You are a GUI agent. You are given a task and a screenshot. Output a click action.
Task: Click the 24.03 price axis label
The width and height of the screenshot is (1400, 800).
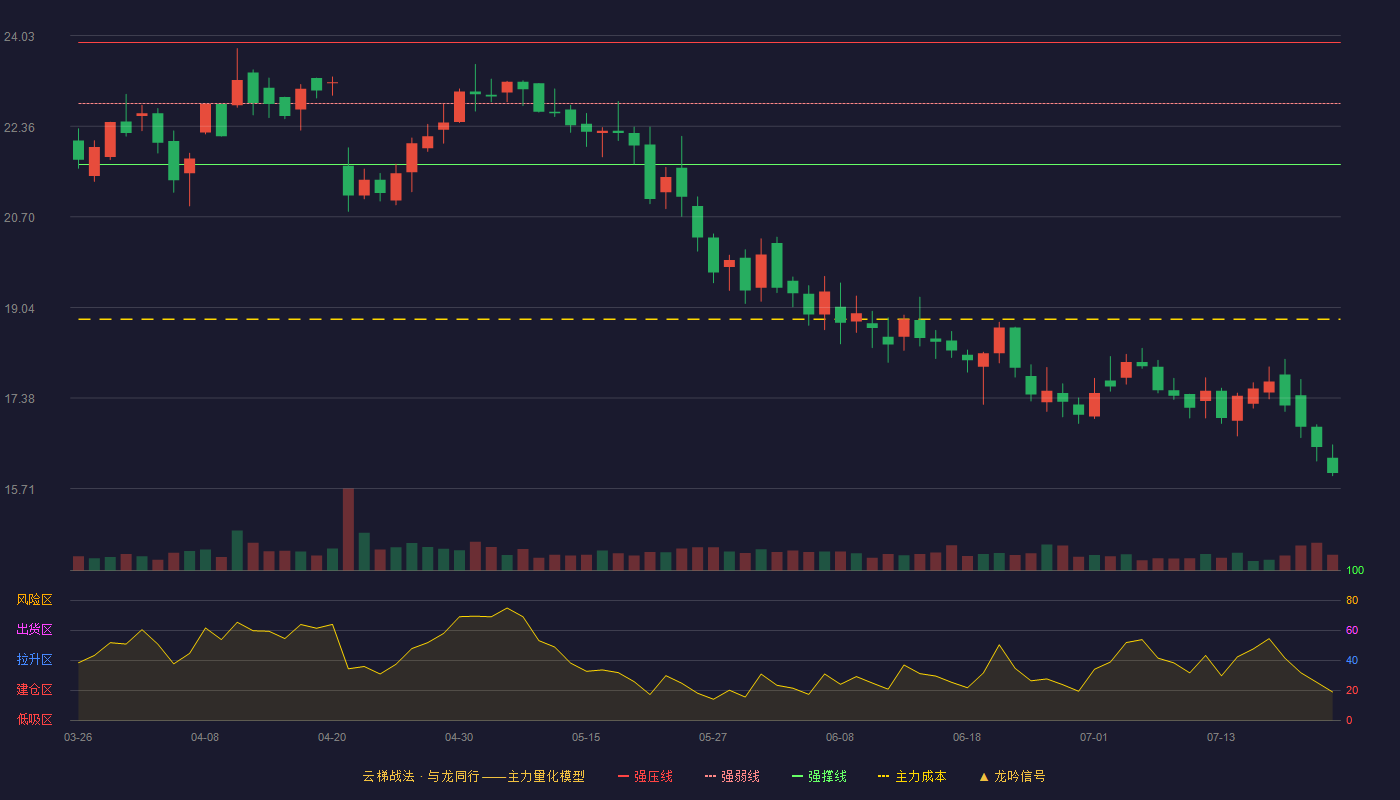click(x=19, y=37)
